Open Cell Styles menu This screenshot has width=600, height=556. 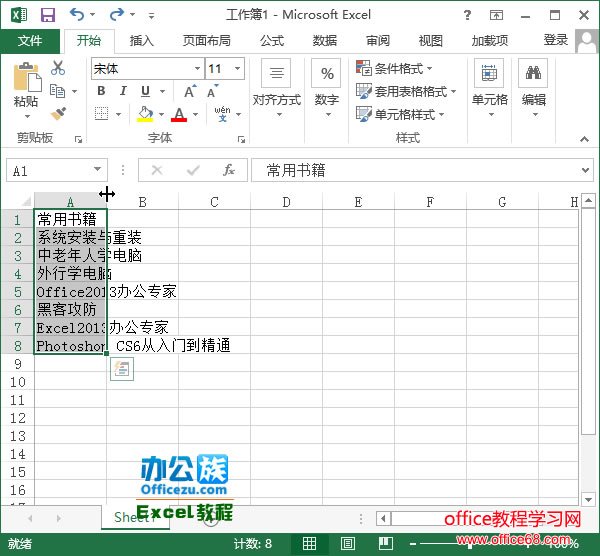click(400, 114)
